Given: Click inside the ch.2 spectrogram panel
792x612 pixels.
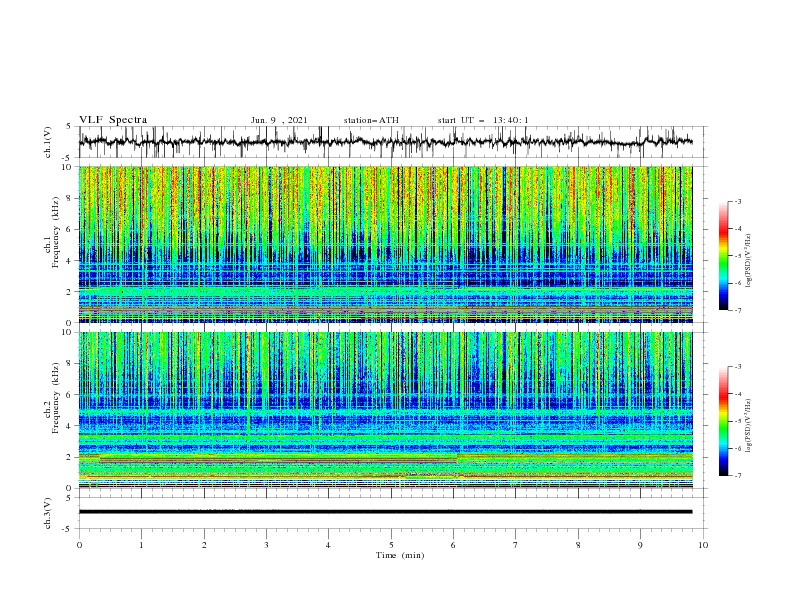Looking at the screenshot, I should tap(385, 410).
